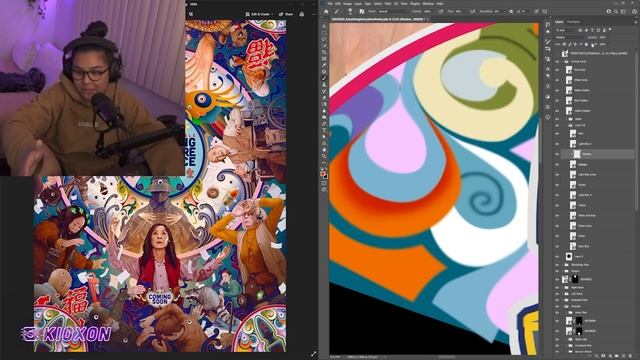640x360 pixels.
Task: Open brush preset picker dropdown
Action: coord(351,11)
